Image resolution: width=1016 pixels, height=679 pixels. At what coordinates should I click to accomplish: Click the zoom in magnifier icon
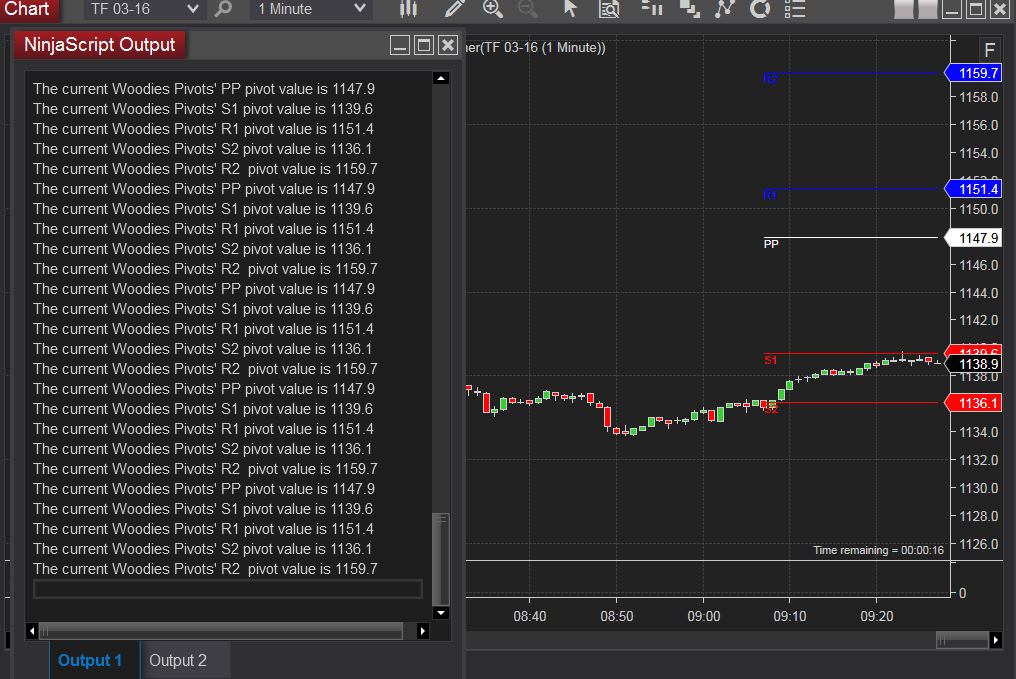[492, 8]
